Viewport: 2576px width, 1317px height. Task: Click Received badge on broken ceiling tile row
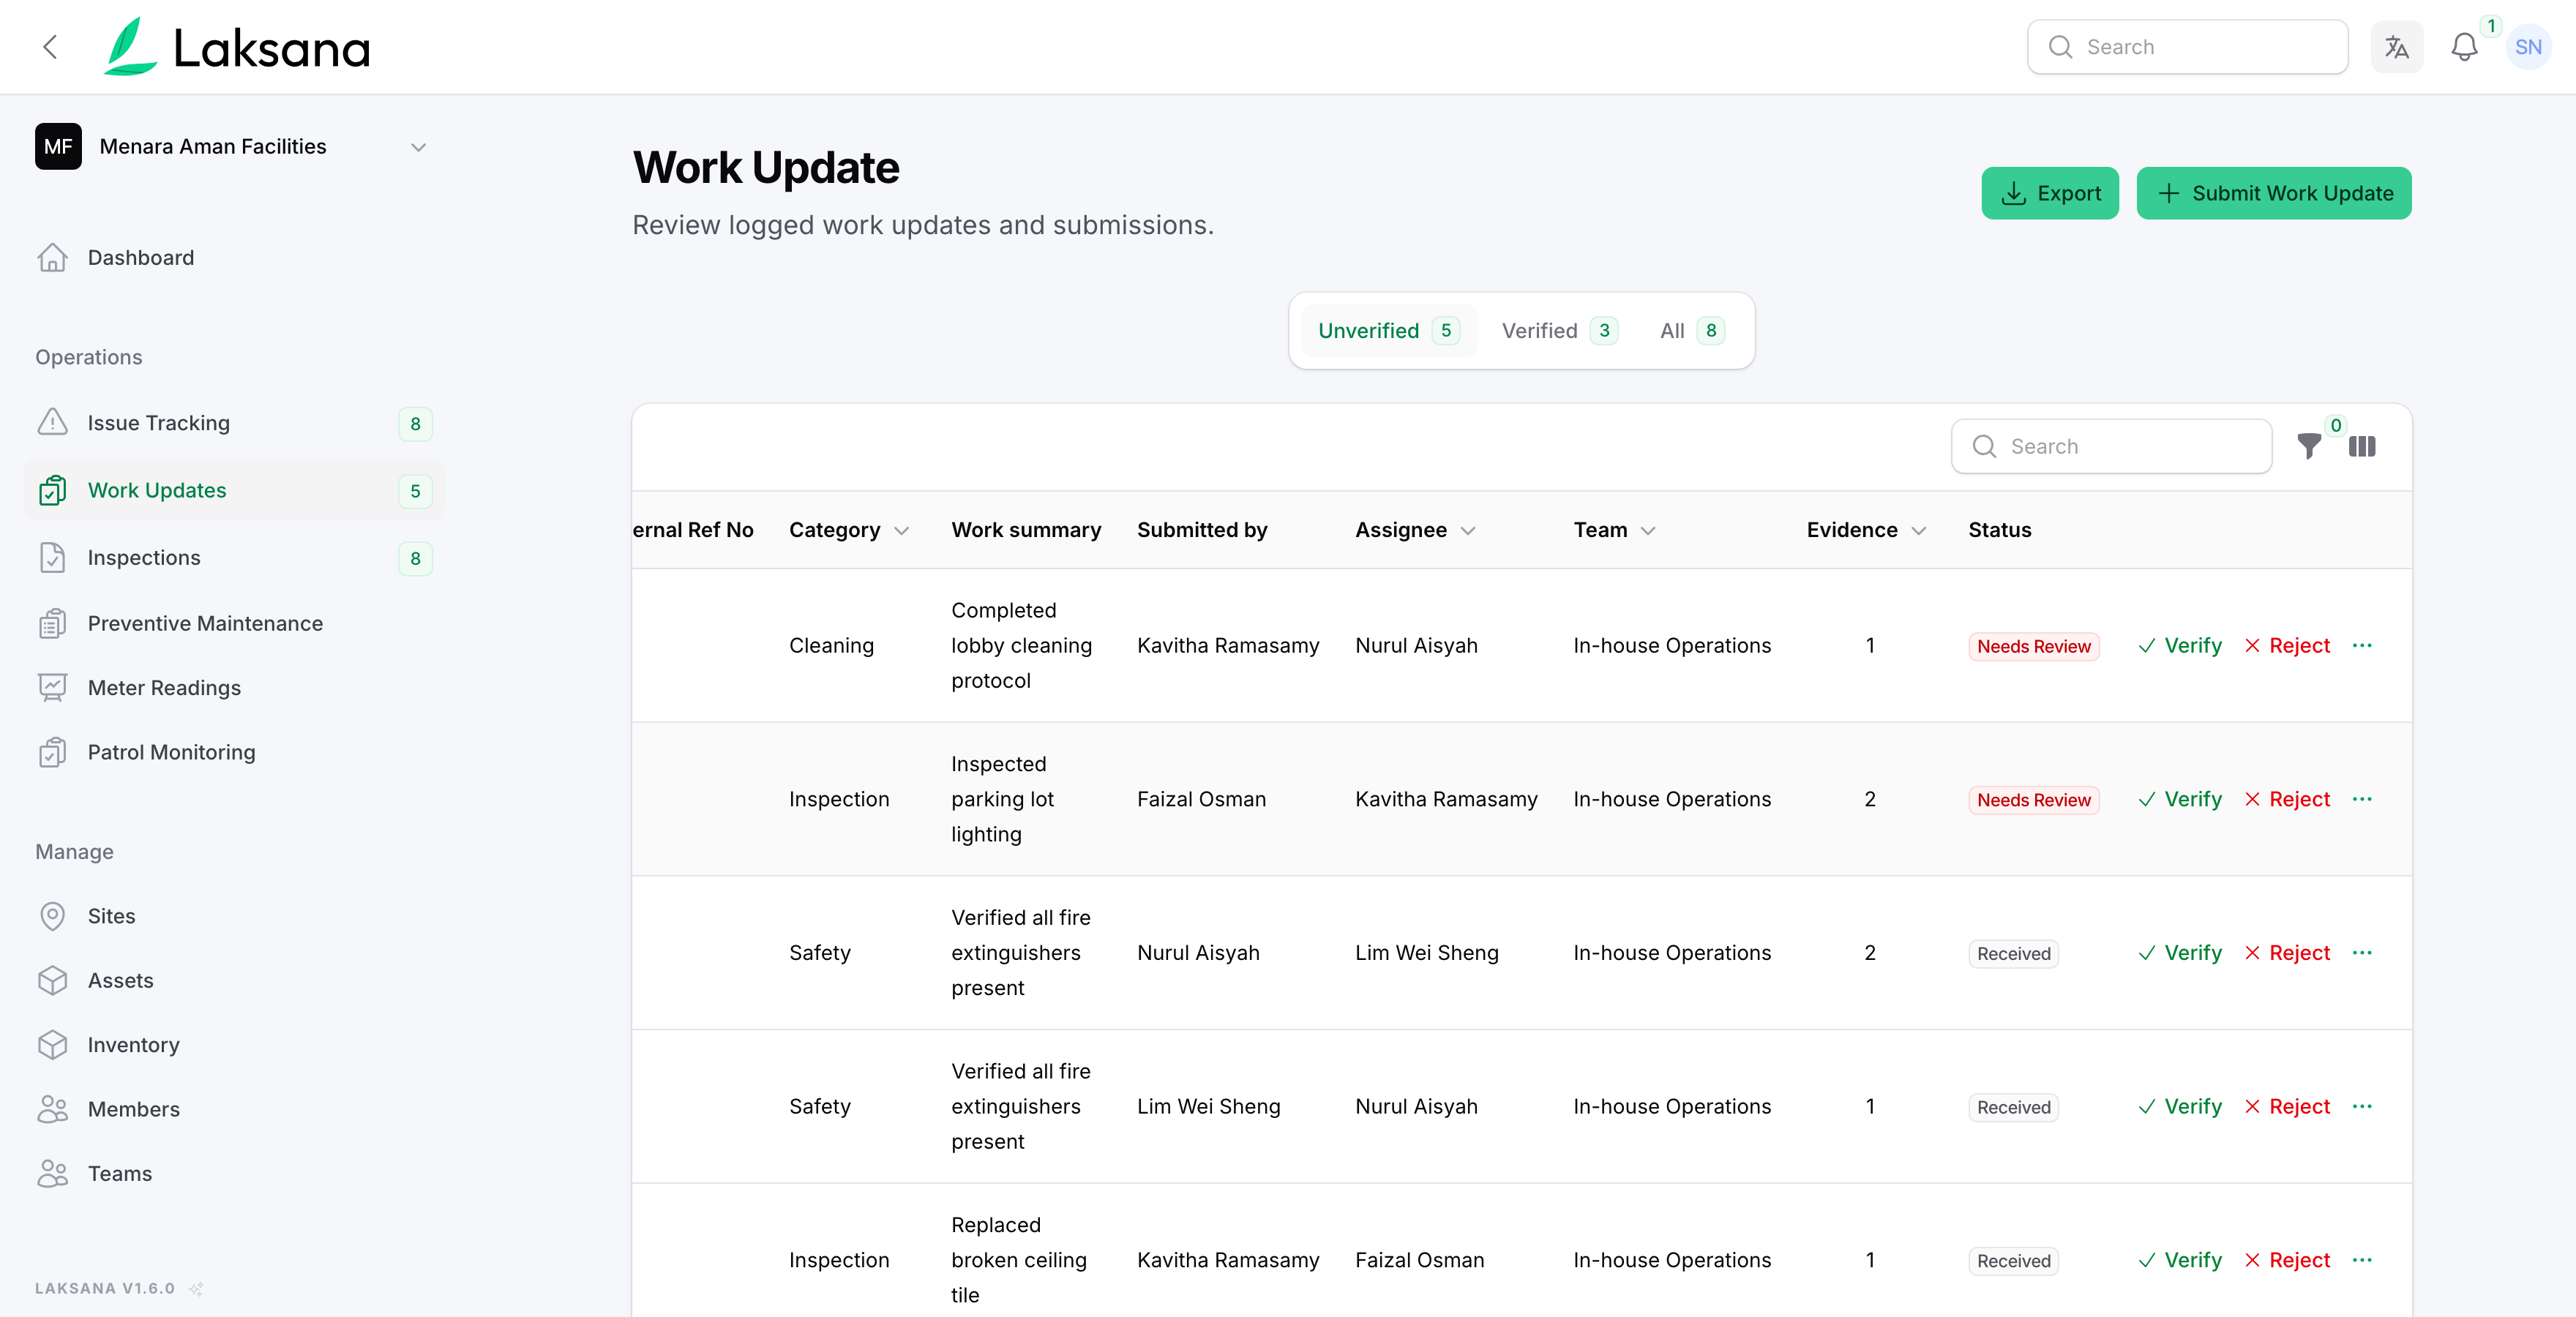[2013, 1261]
